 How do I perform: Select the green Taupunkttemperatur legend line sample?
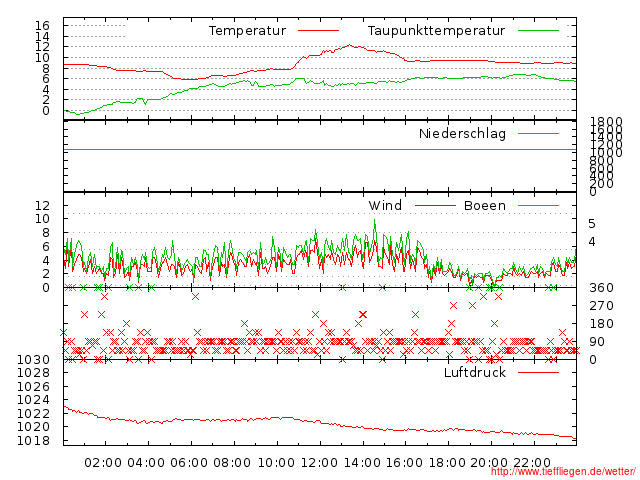pos(538,31)
